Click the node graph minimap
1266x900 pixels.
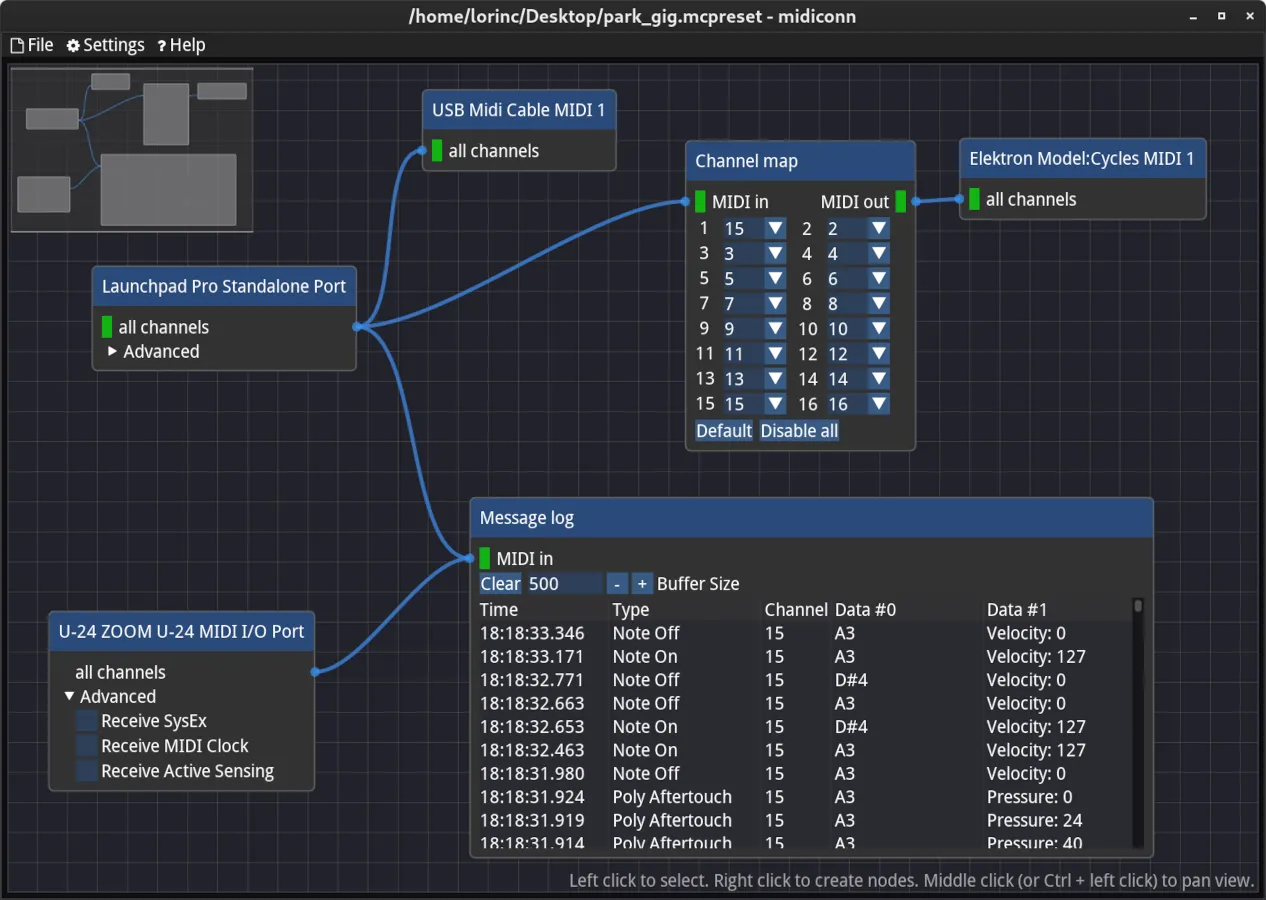click(132, 150)
